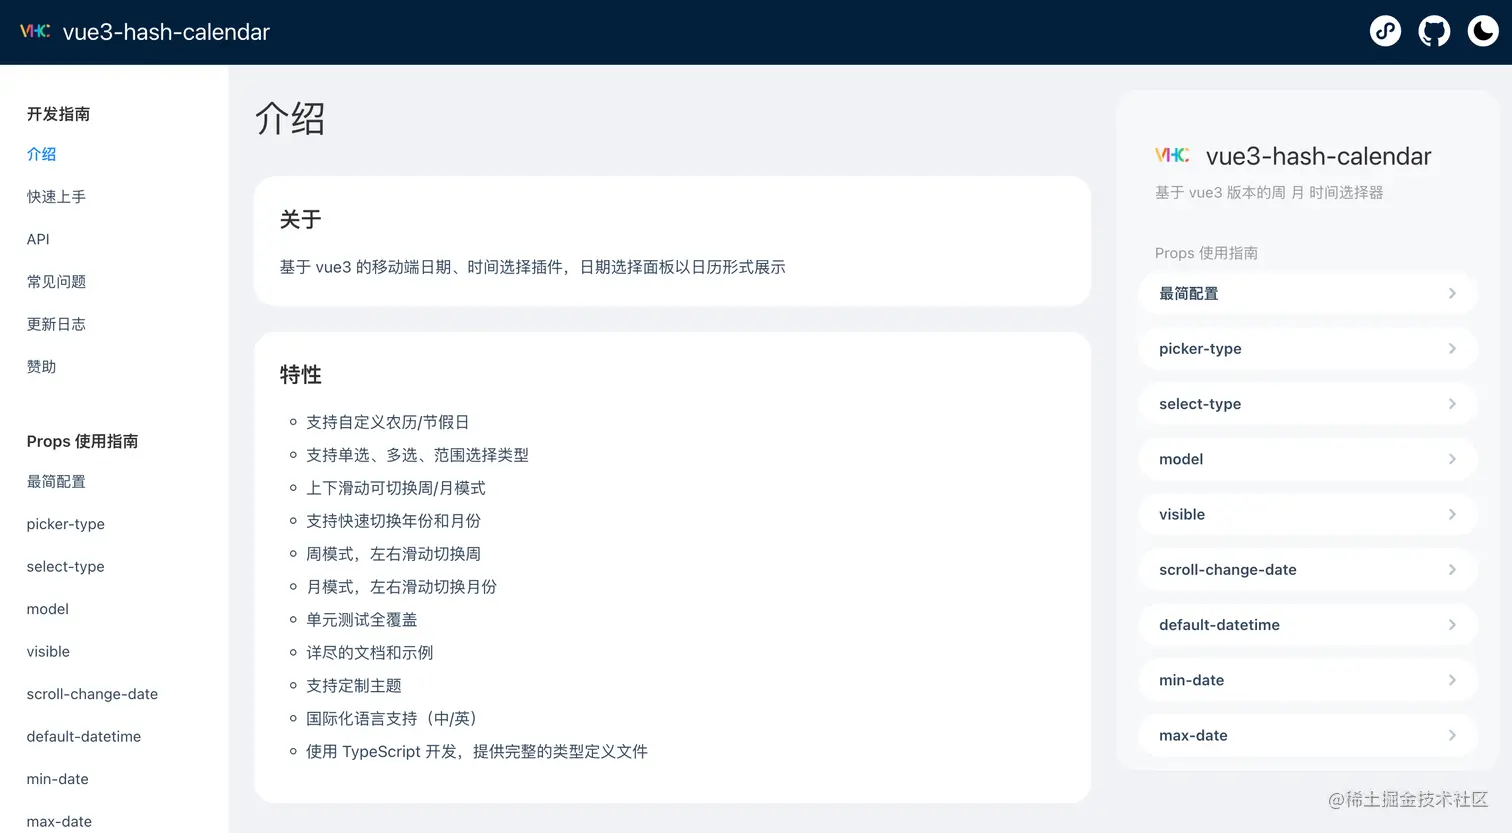The height and width of the screenshot is (833, 1512).
Task: Open 常见问题 in the sidebar
Action: [56, 282]
